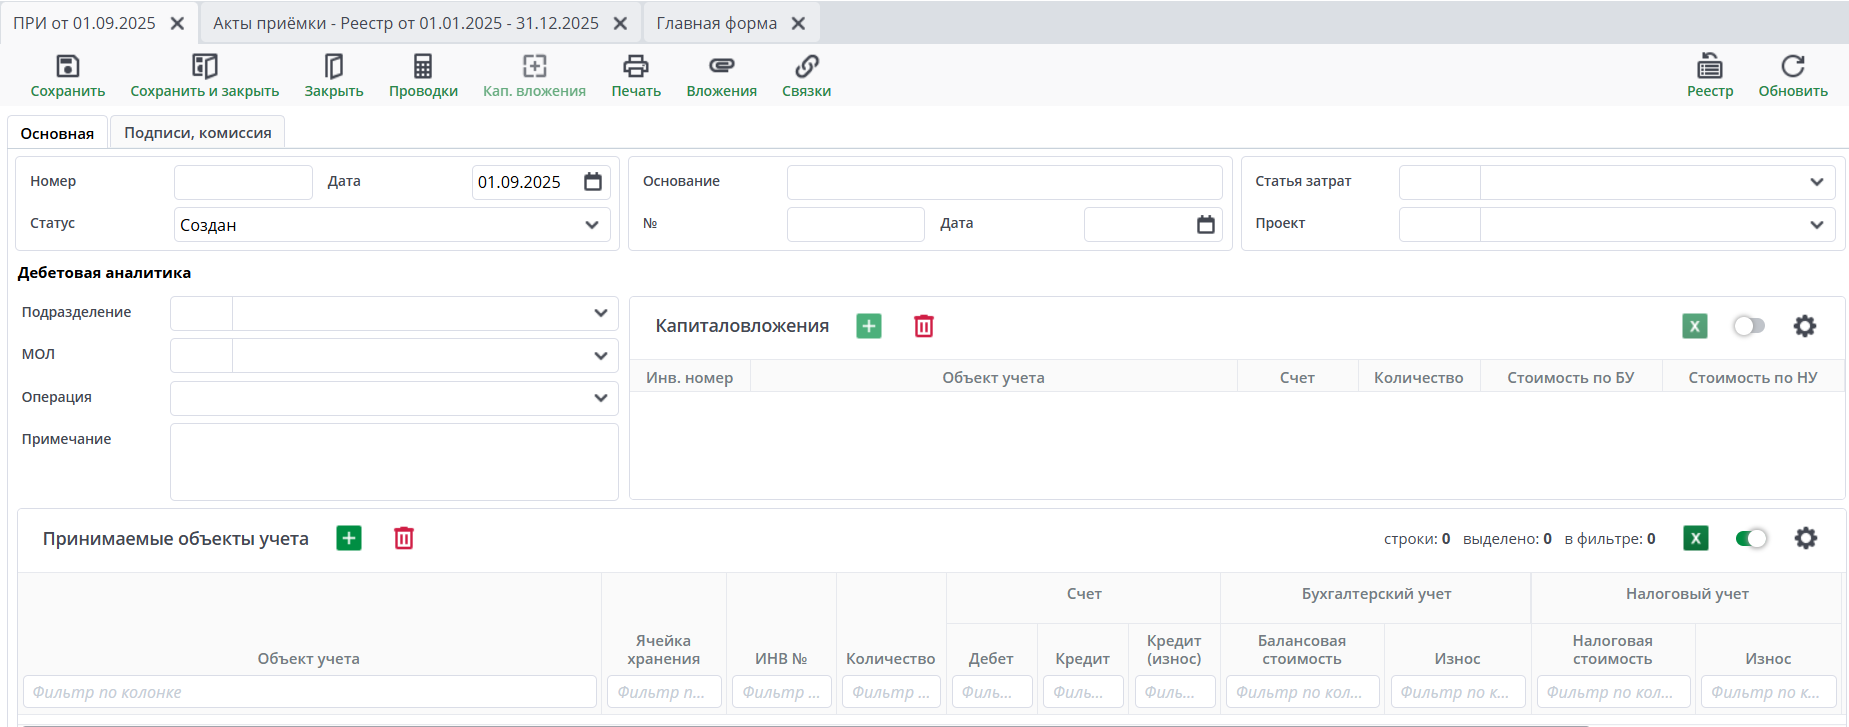Enable the Капиталовложения filter toggle
Image resolution: width=1849 pixels, height=727 pixels.
(1749, 326)
